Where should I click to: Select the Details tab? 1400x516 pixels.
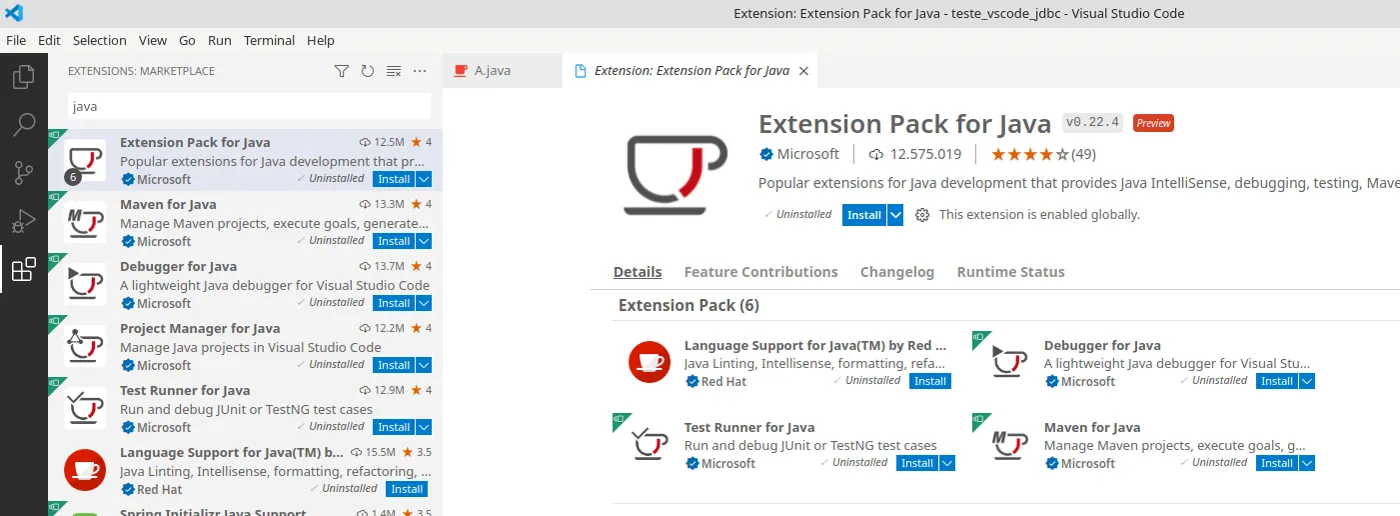click(x=638, y=272)
